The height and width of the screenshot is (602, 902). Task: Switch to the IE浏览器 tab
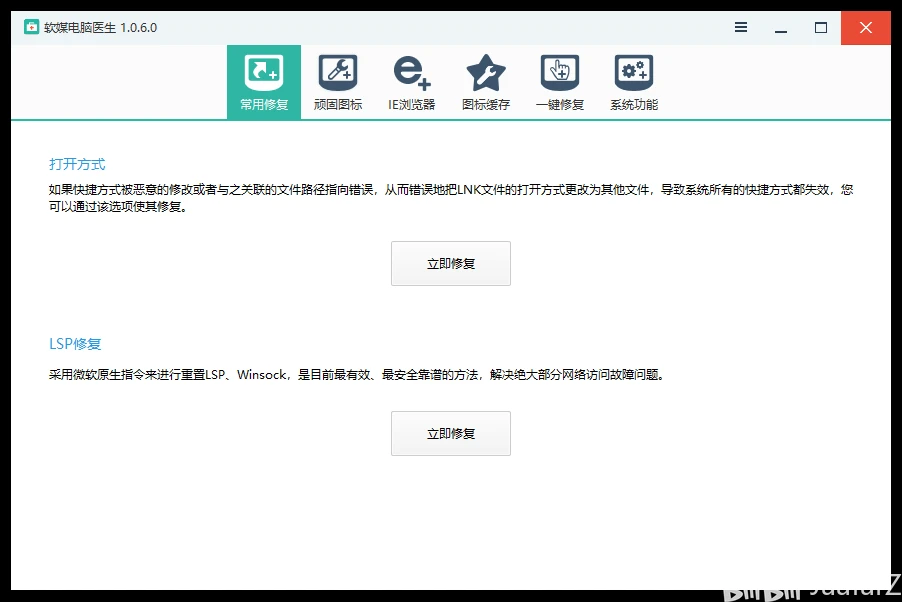[411, 82]
